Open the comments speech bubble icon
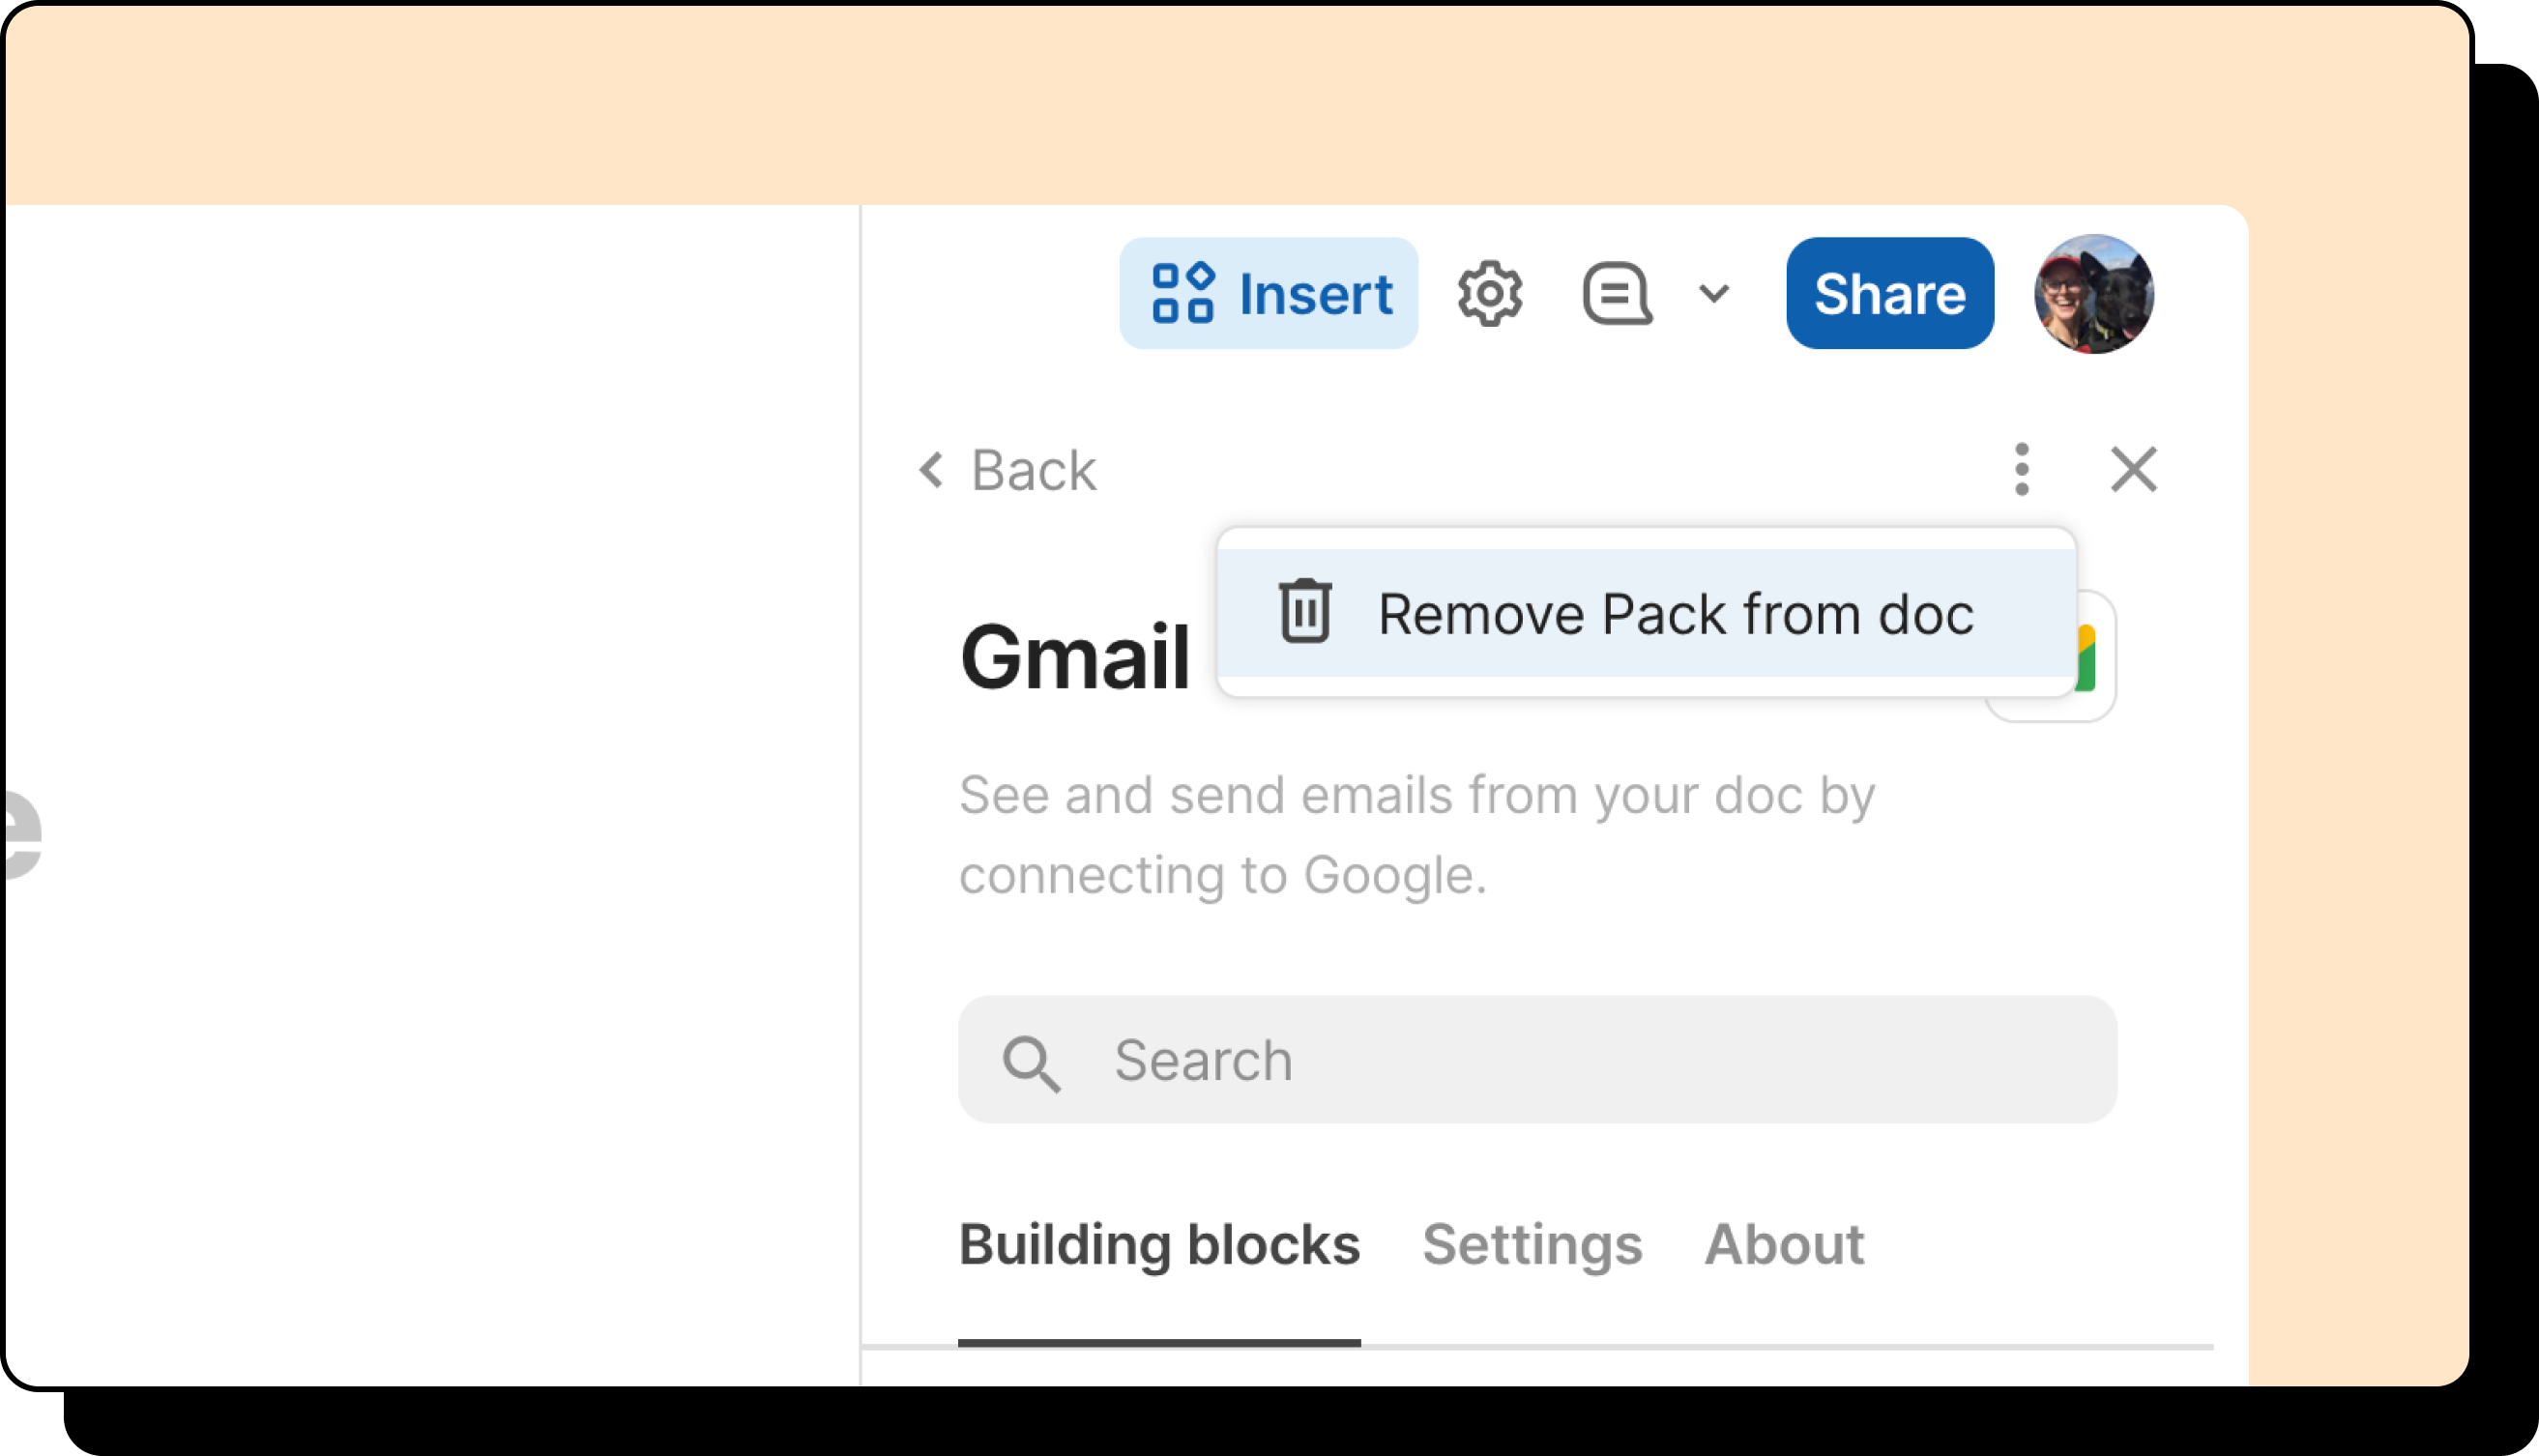 (1617, 294)
